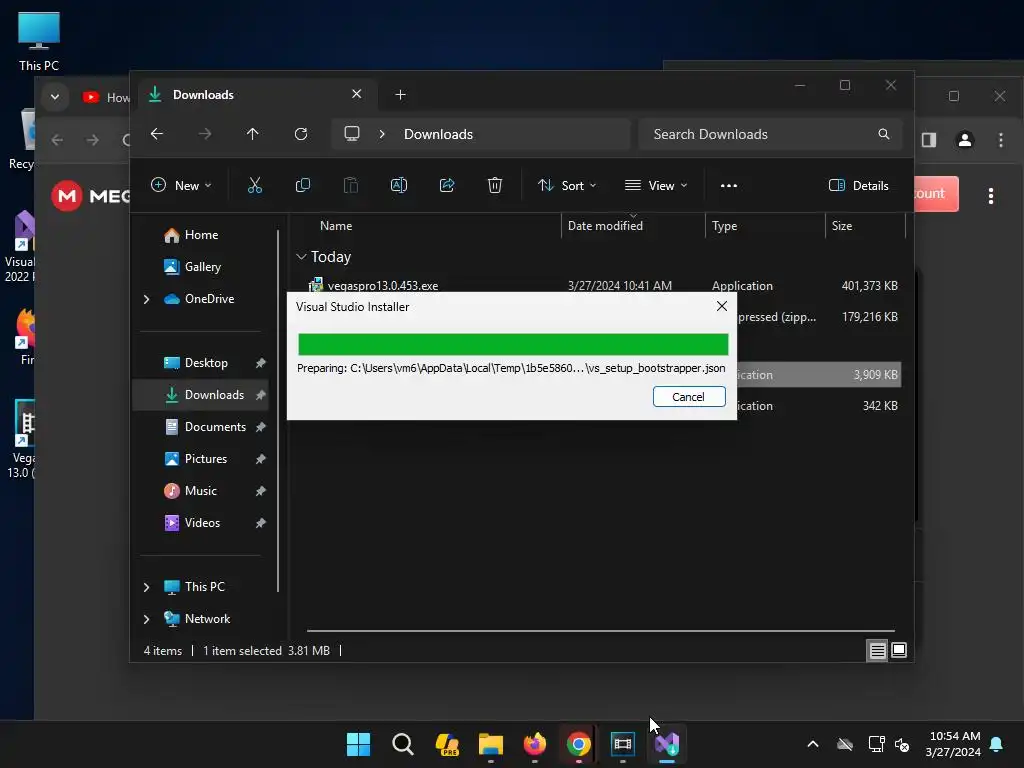Viewport: 1024px width, 768px height.
Task: Click the Share icon in toolbar
Action: pyautogui.click(x=447, y=185)
